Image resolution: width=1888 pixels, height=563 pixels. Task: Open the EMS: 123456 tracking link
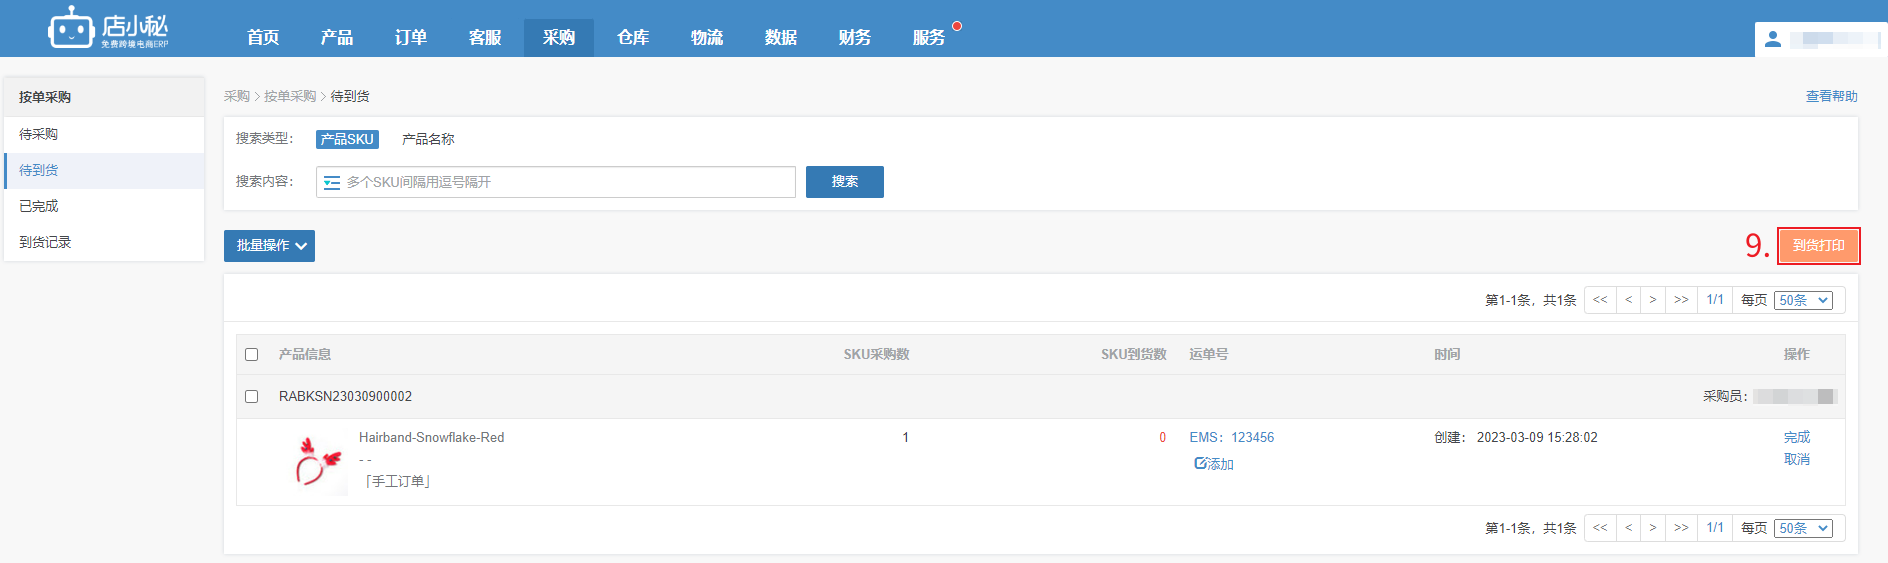pos(1232,437)
